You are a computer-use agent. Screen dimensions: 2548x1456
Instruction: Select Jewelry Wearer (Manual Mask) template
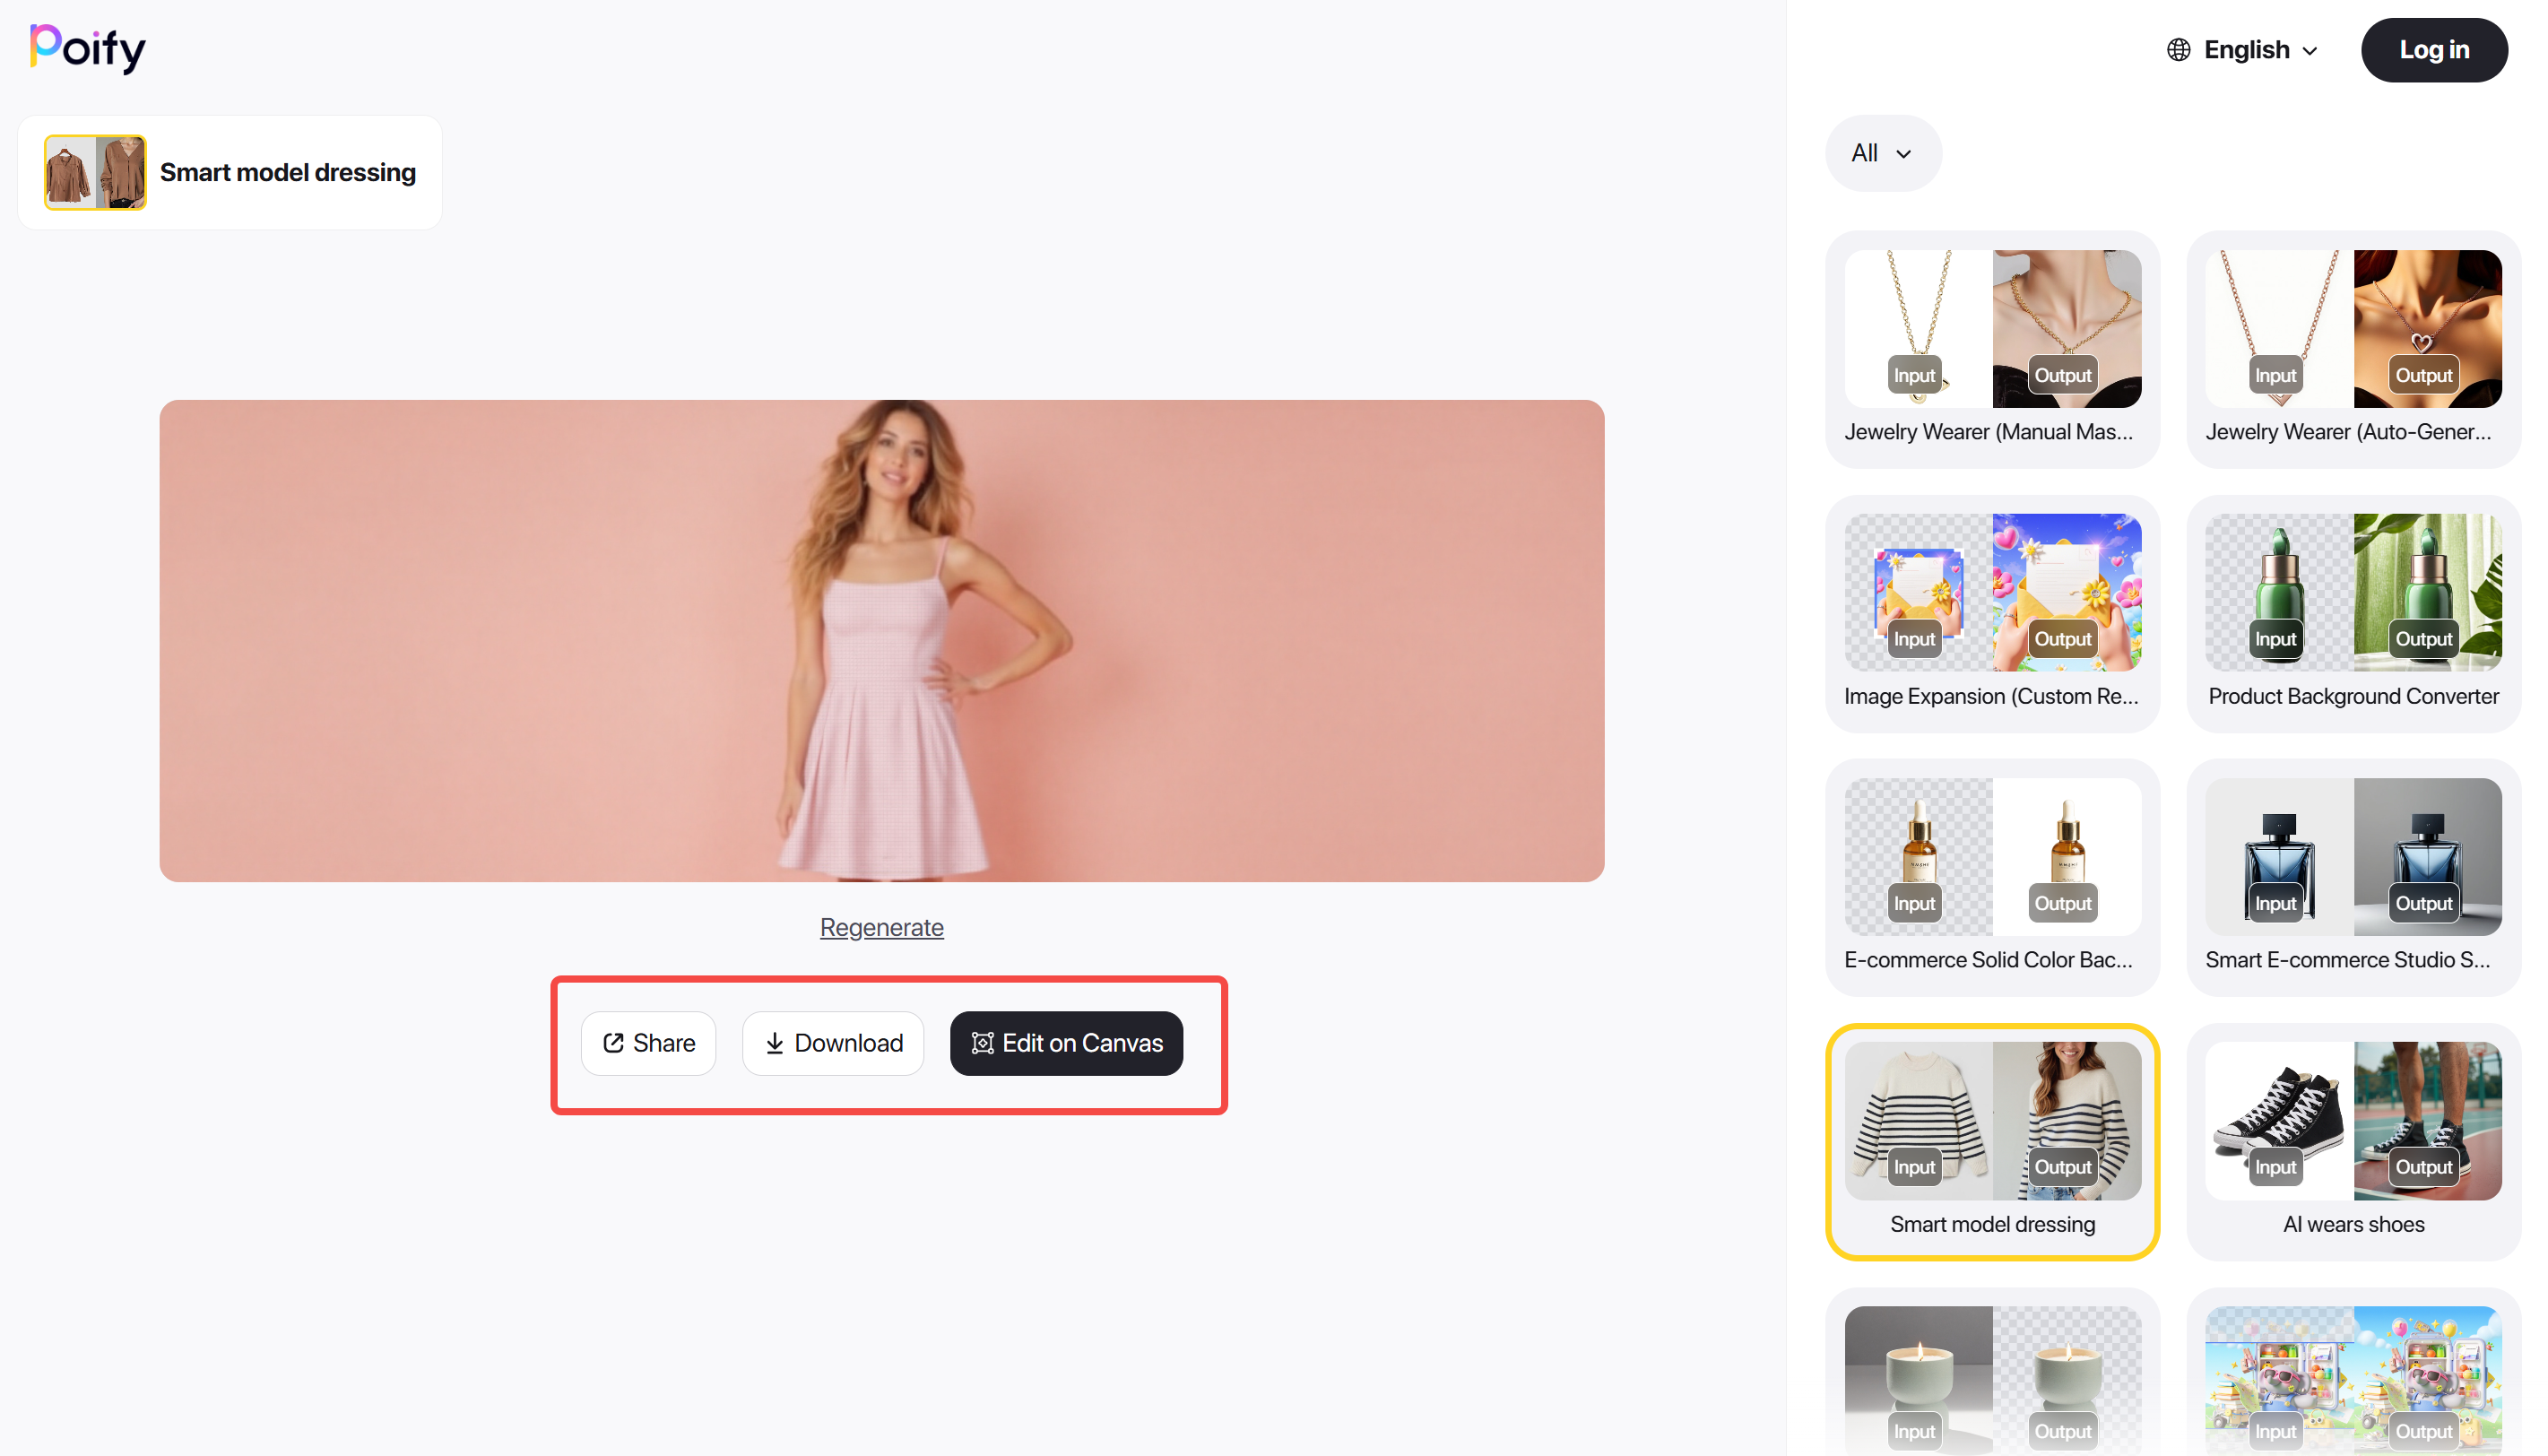1991,348
